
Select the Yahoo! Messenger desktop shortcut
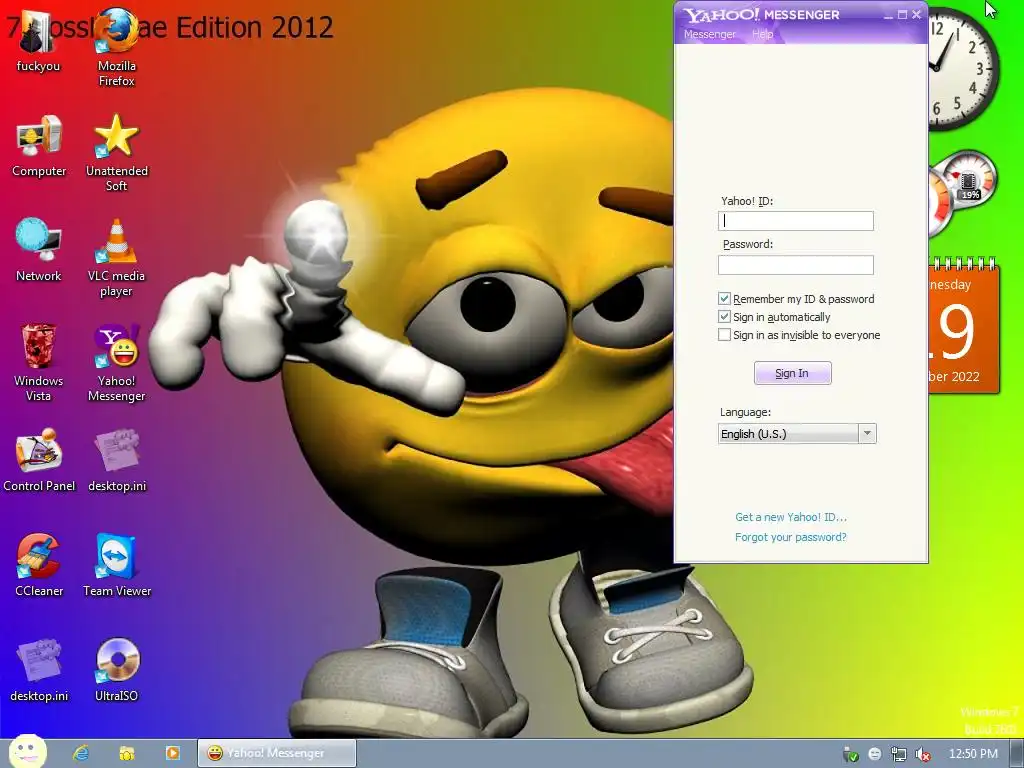[x=117, y=362]
